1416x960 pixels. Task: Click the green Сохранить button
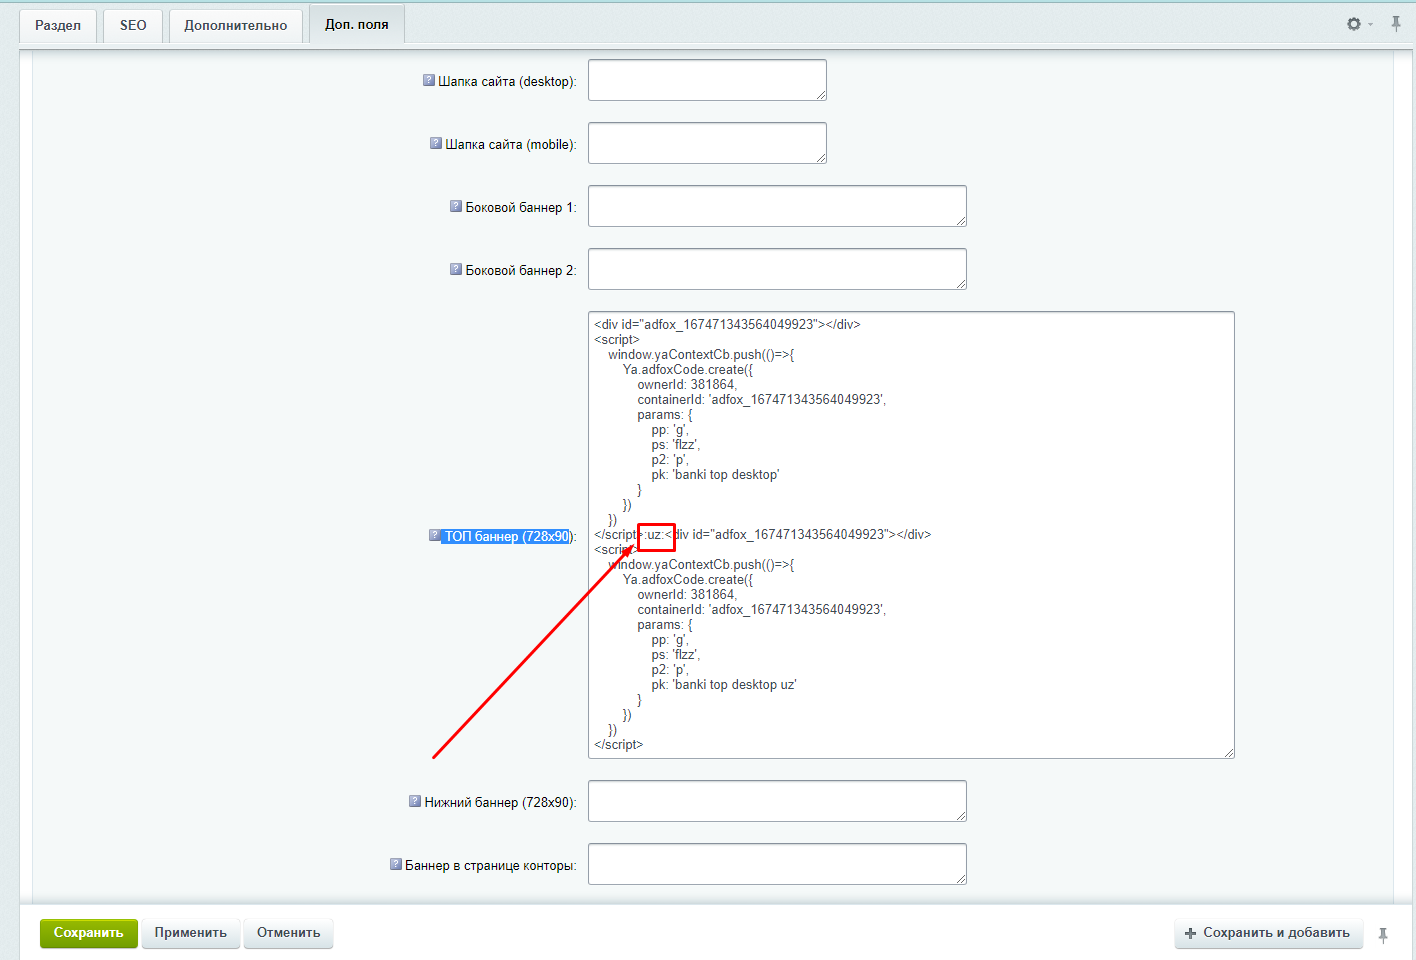(89, 933)
